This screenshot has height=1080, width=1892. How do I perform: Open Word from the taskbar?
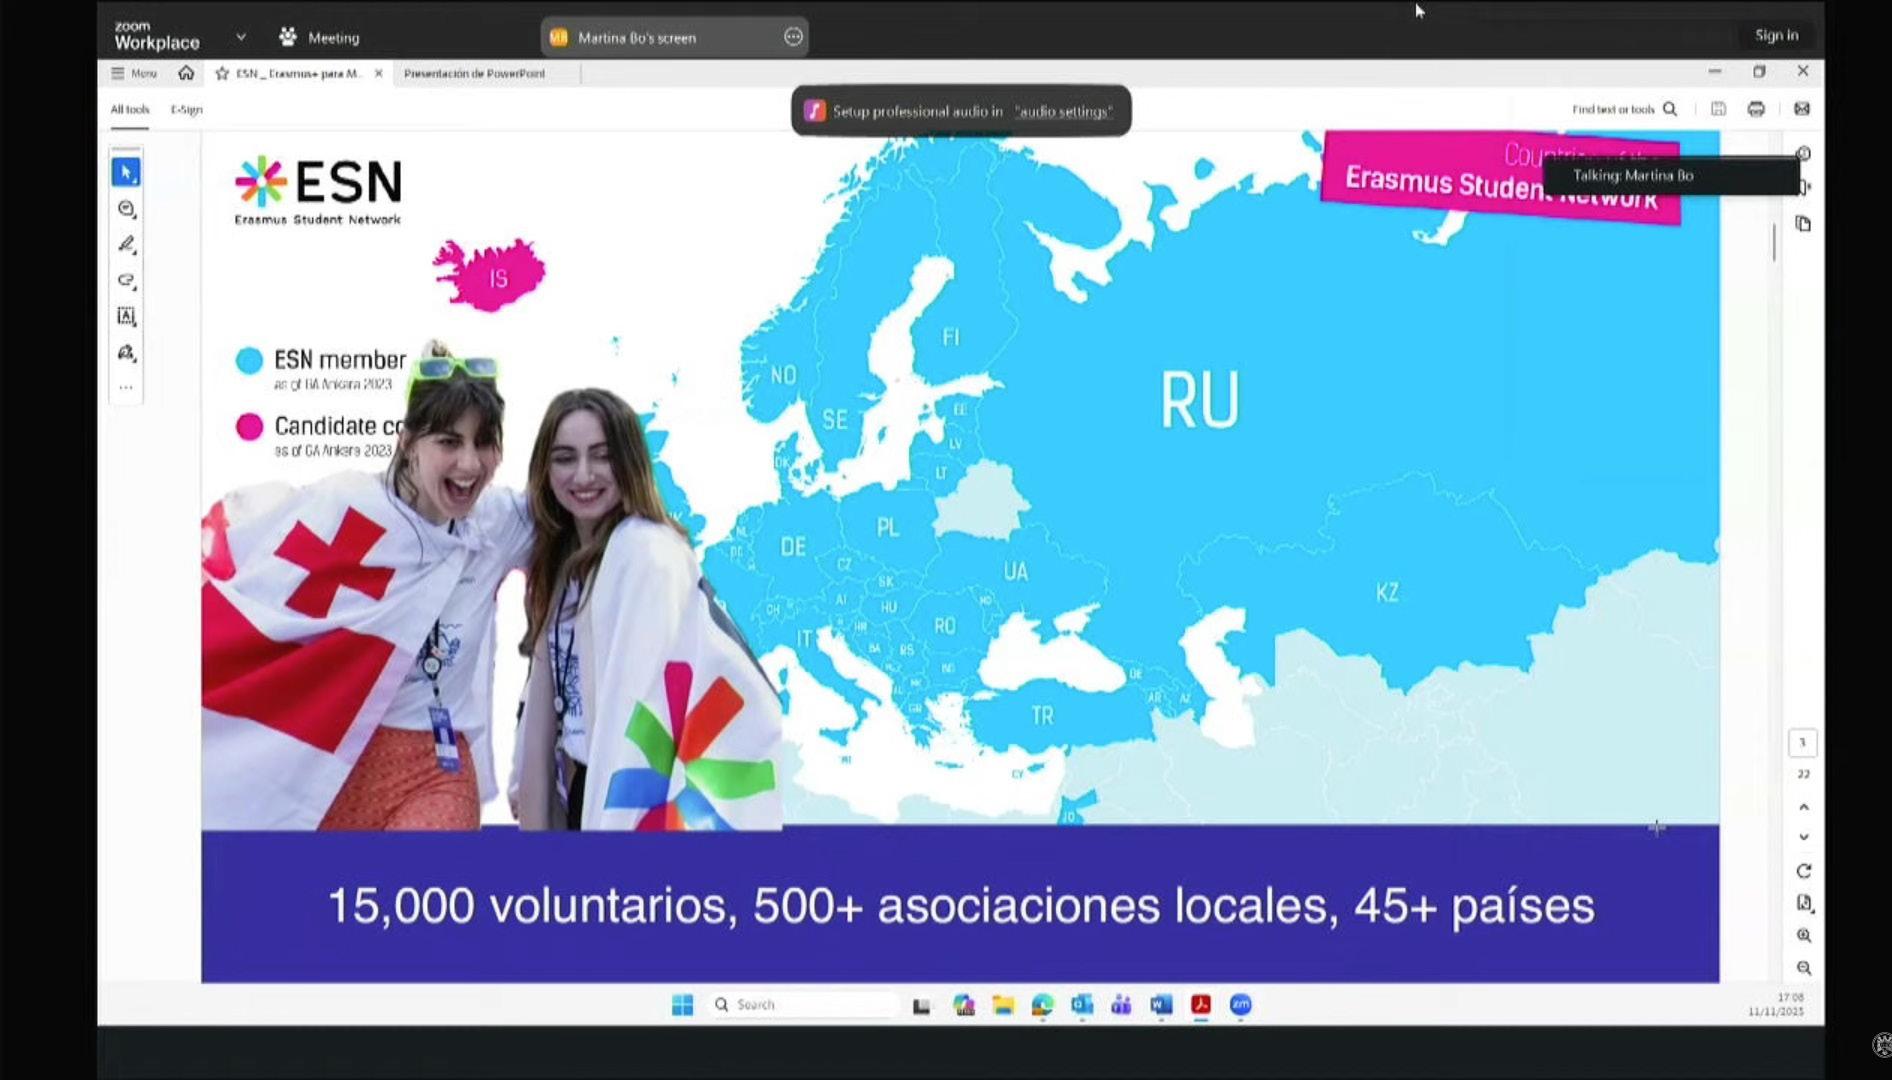pos(1161,1005)
